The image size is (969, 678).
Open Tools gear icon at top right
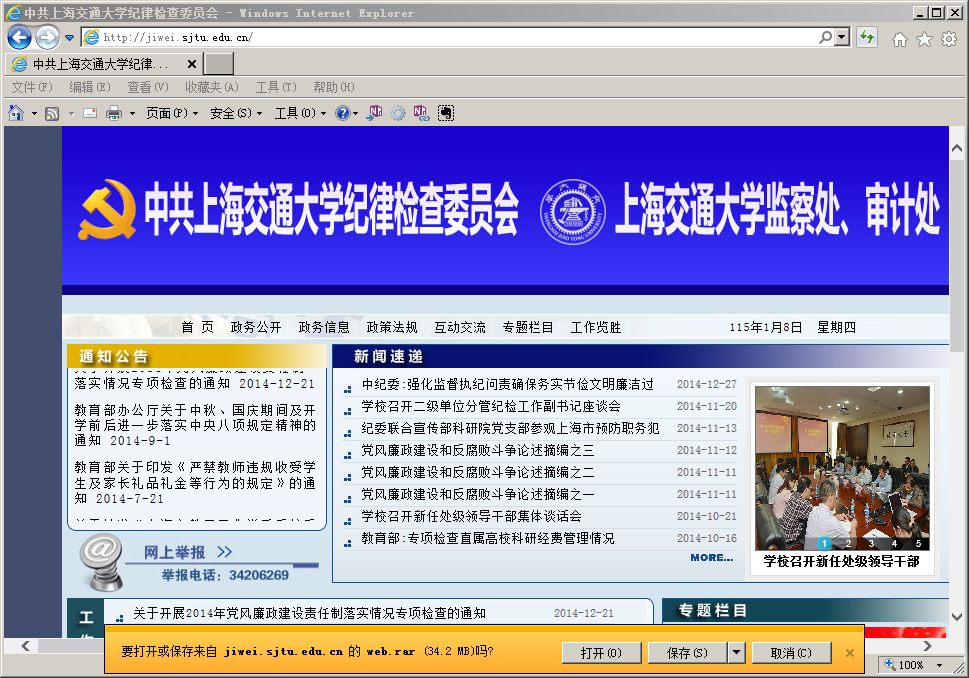pyautogui.click(x=949, y=40)
